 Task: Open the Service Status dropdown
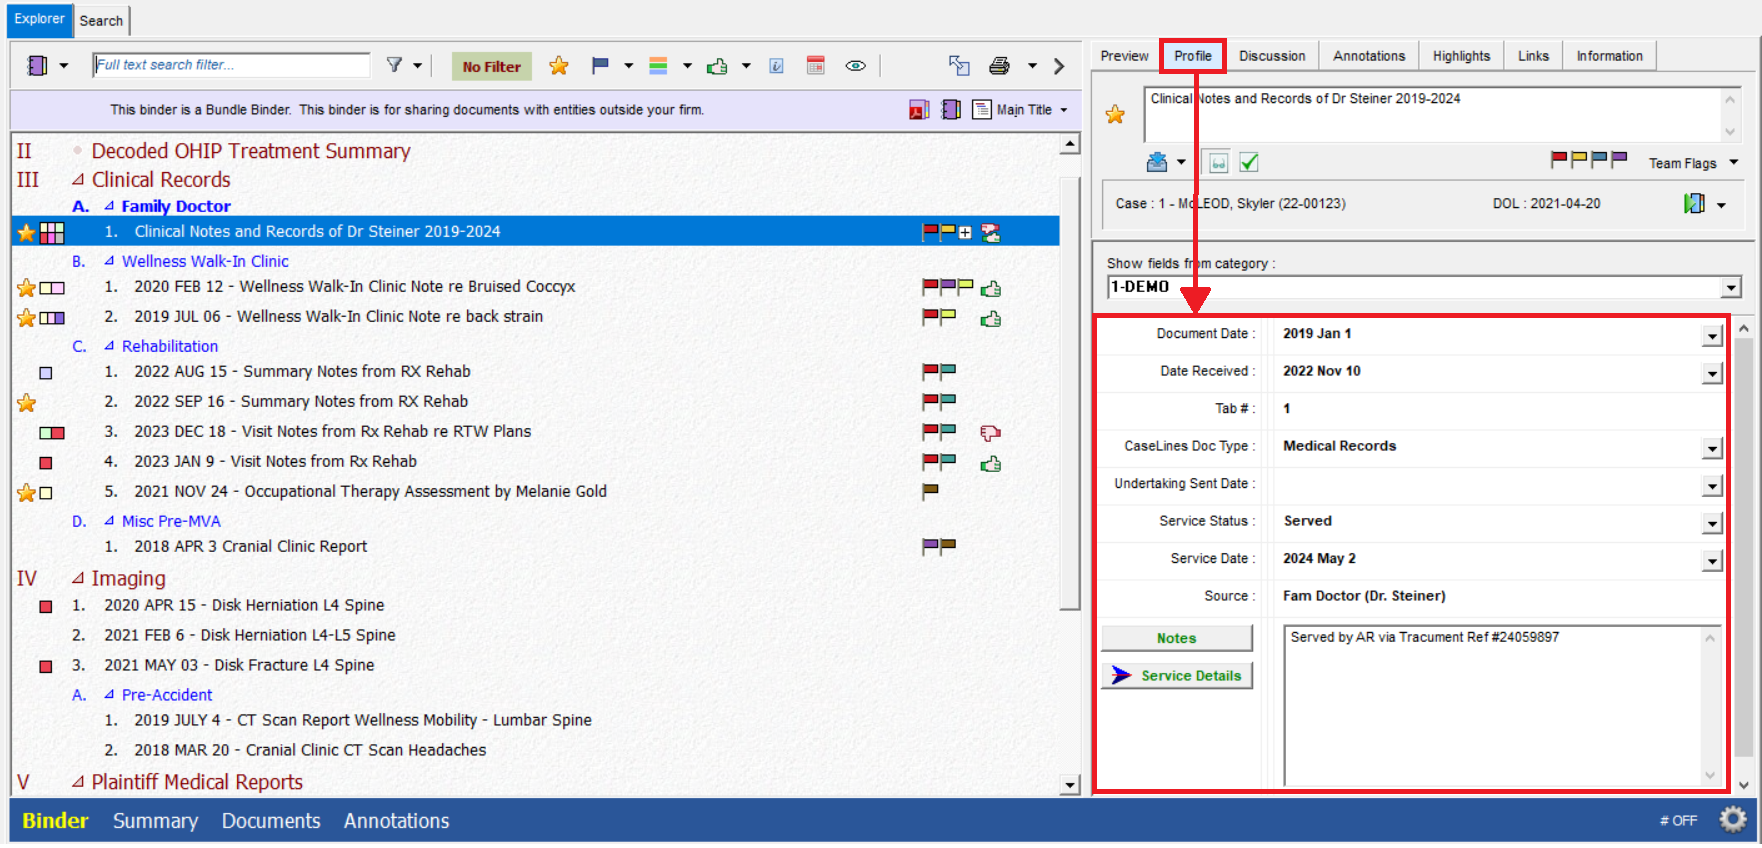[x=1712, y=523]
